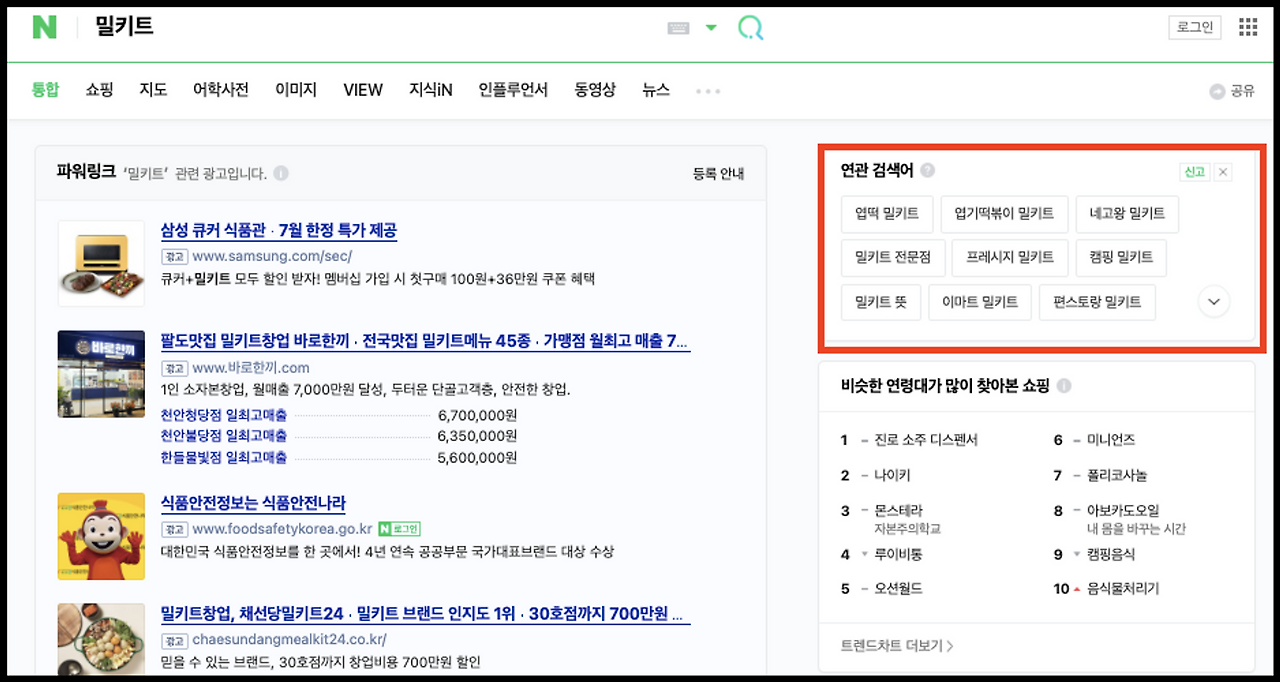This screenshot has height=682, width=1280.
Task: Close the 연관 검색어 panel
Action: [x=1222, y=171]
